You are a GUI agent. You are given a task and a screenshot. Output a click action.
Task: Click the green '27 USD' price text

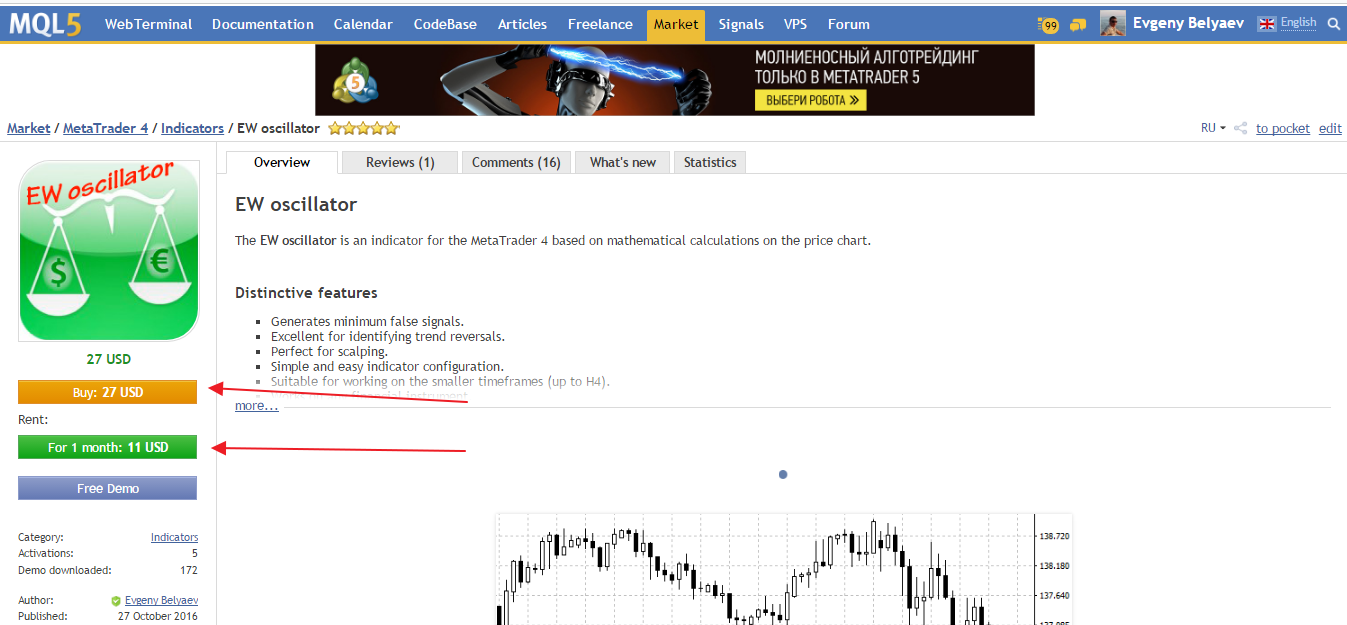pyautogui.click(x=108, y=359)
